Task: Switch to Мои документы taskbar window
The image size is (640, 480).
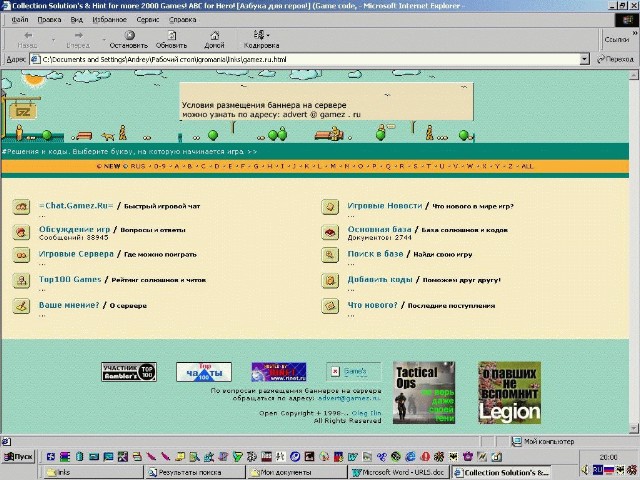Action: coord(298,472)
